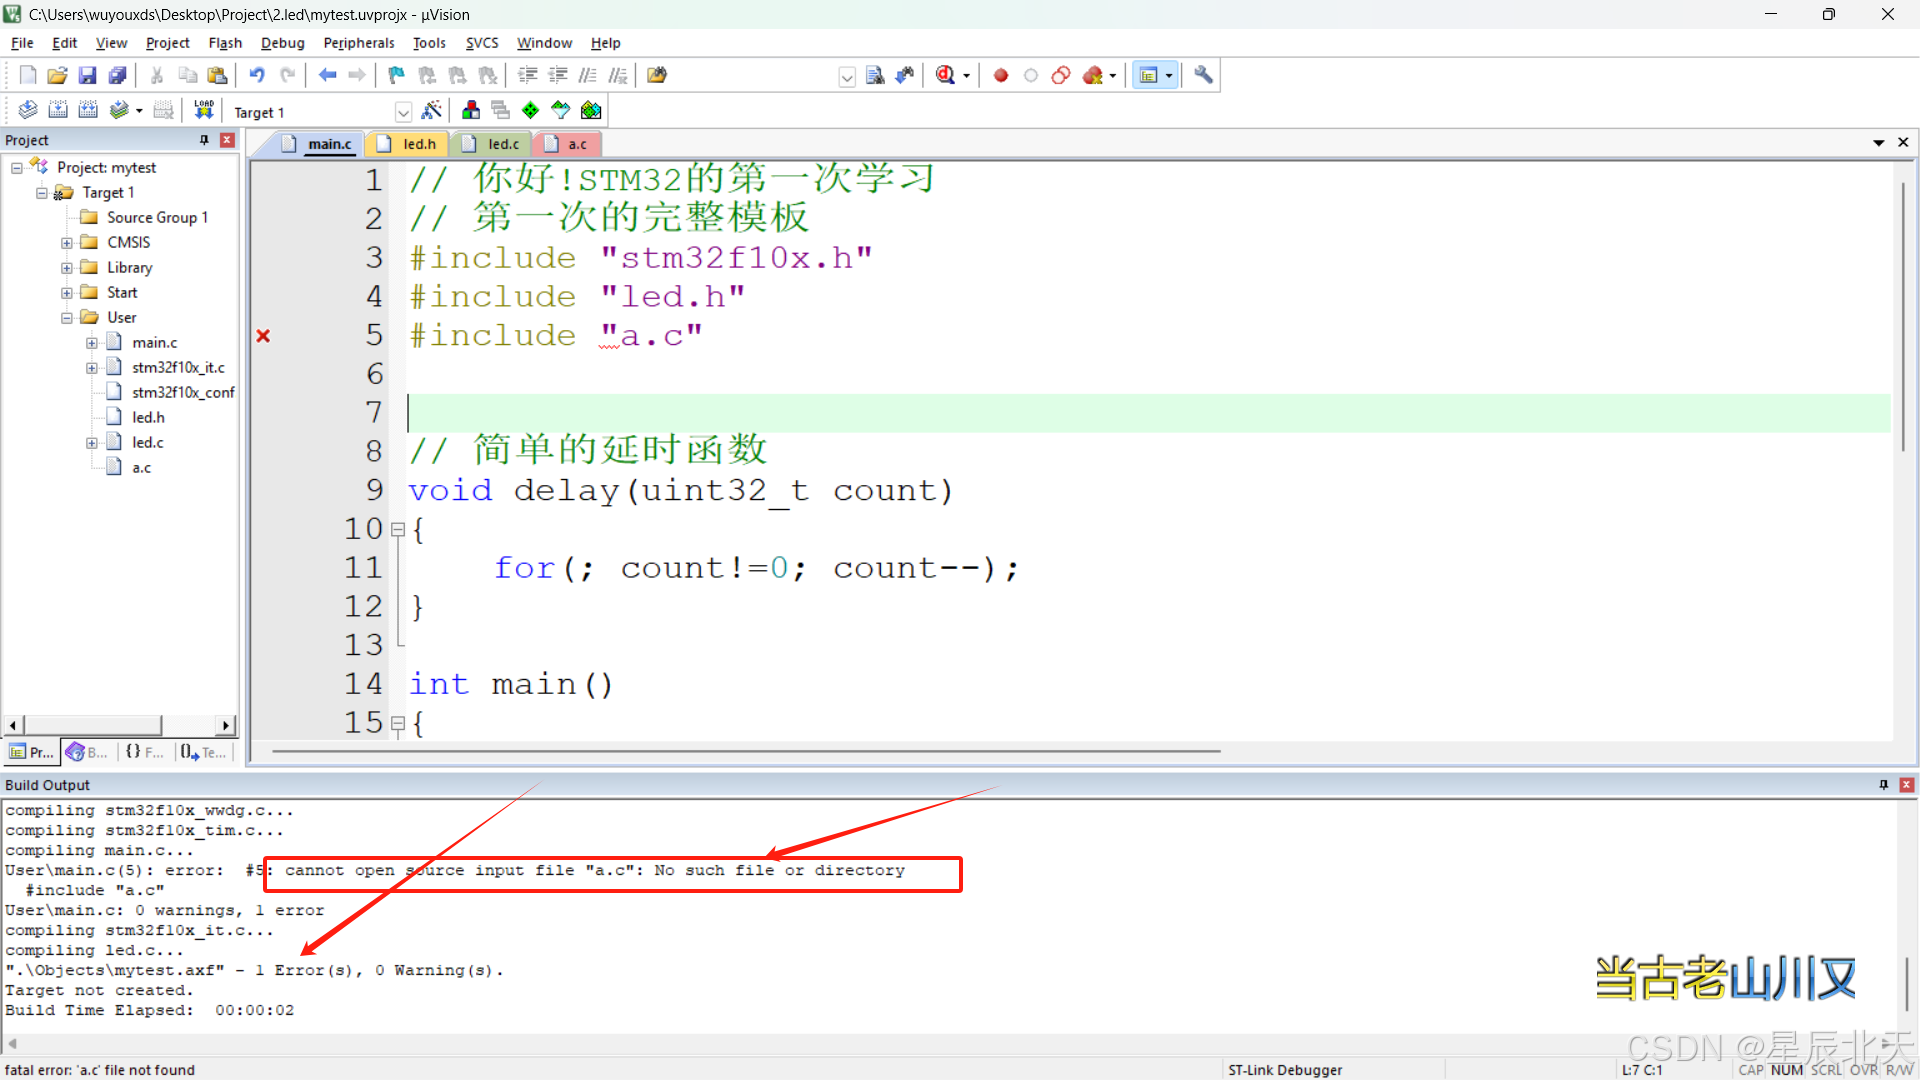Toggle bookmark flag icon in toolbar
Screen dimensions: 1920x1080
[396, 75]
